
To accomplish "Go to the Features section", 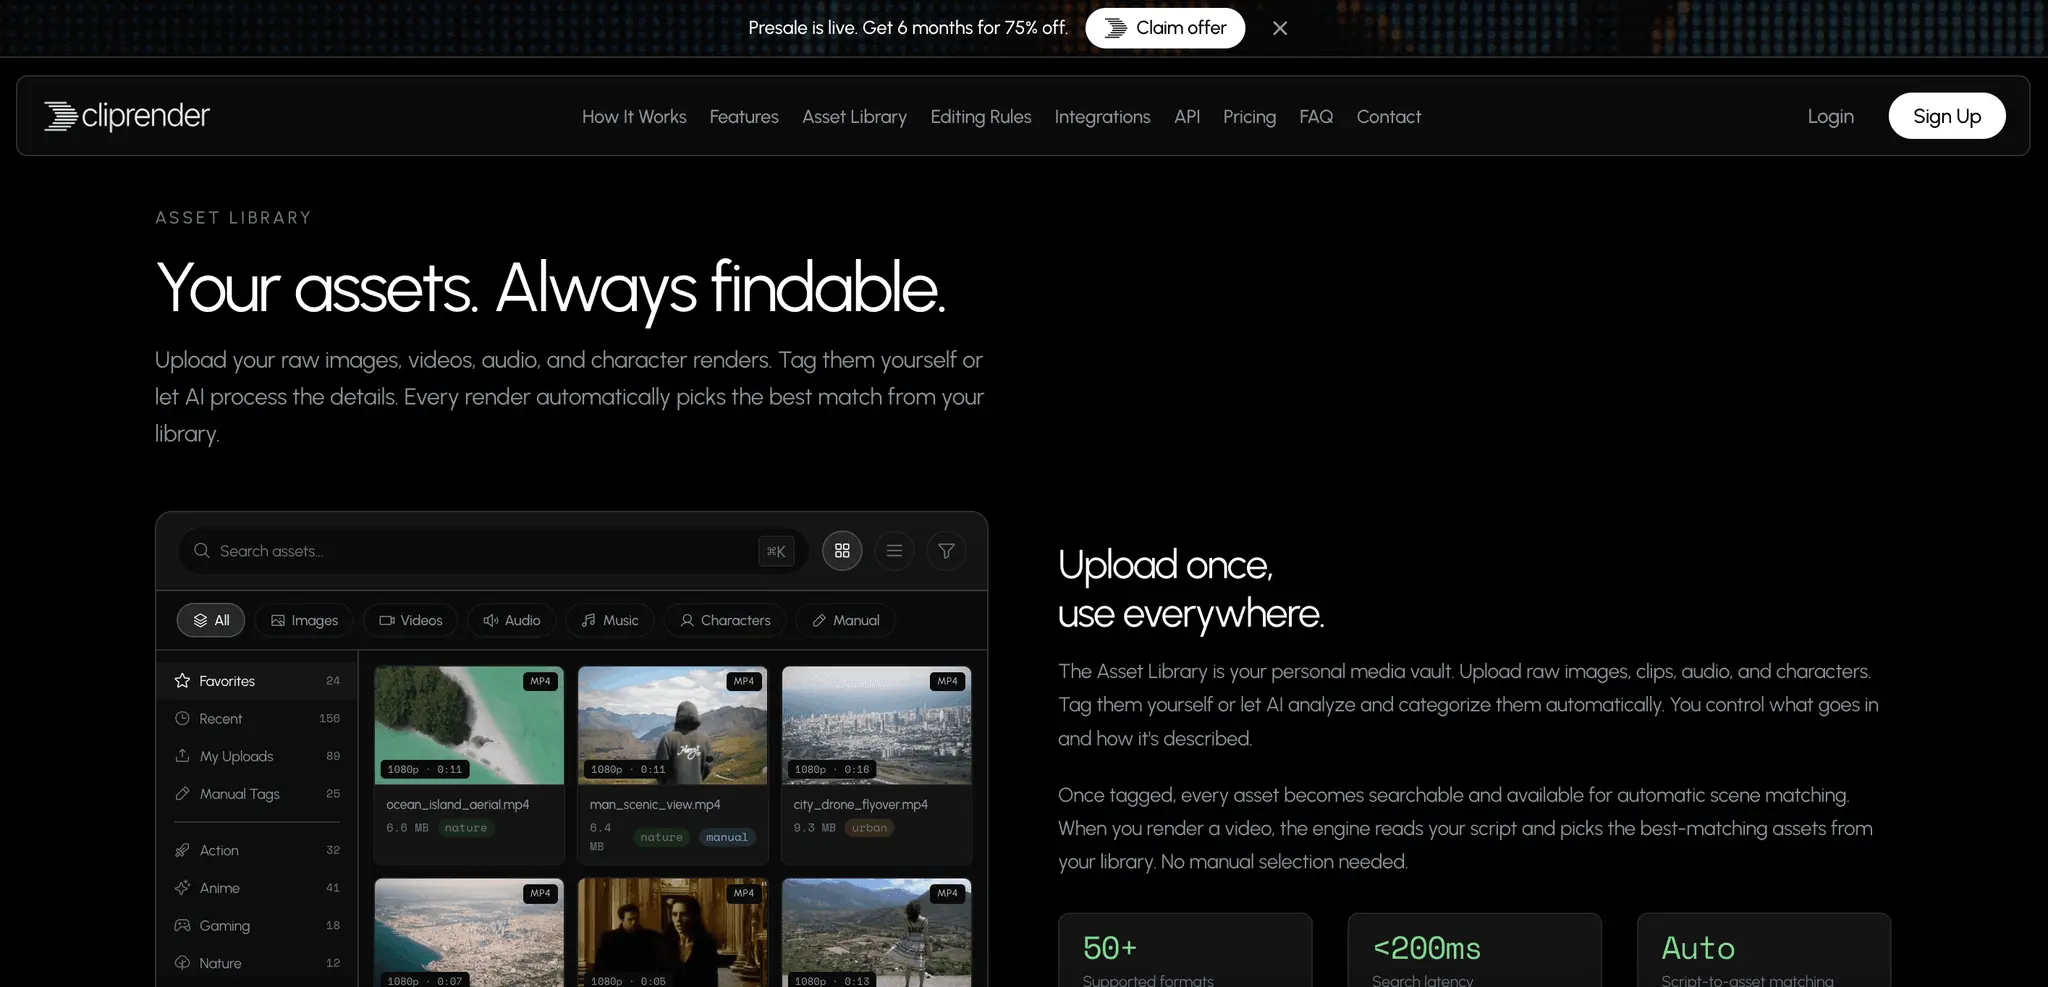I will [744, 117].
